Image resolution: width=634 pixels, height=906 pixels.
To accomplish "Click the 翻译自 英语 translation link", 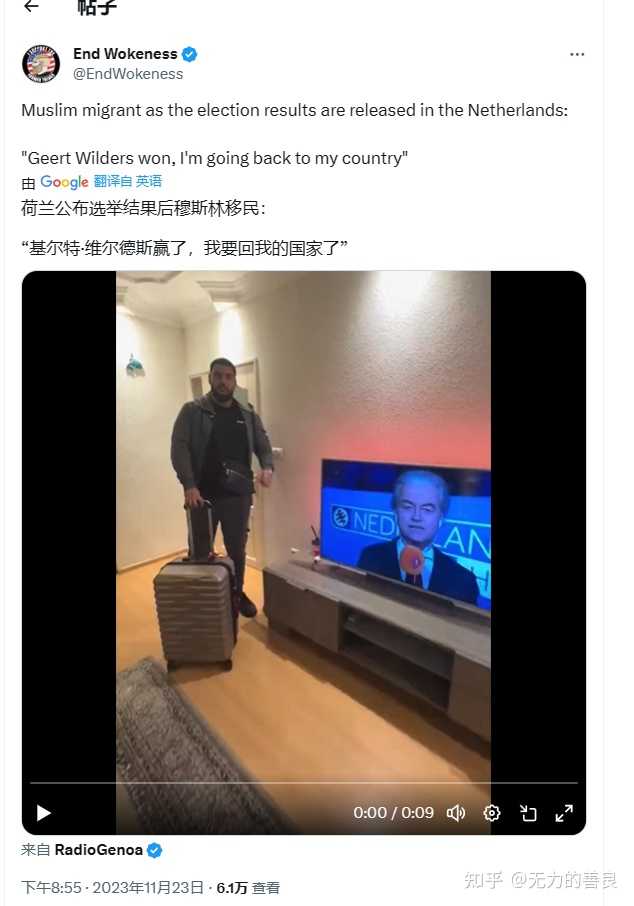I will coord(128,181).
